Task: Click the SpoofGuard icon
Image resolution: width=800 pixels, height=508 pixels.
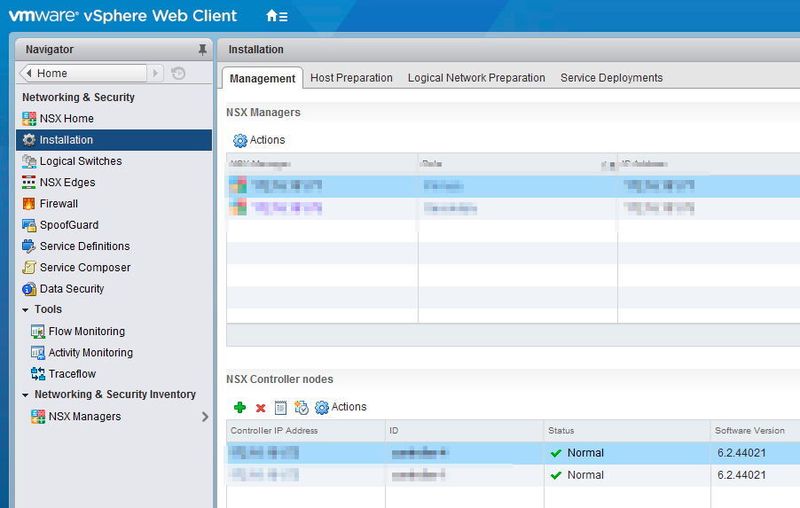Action: tap(29, 225)
